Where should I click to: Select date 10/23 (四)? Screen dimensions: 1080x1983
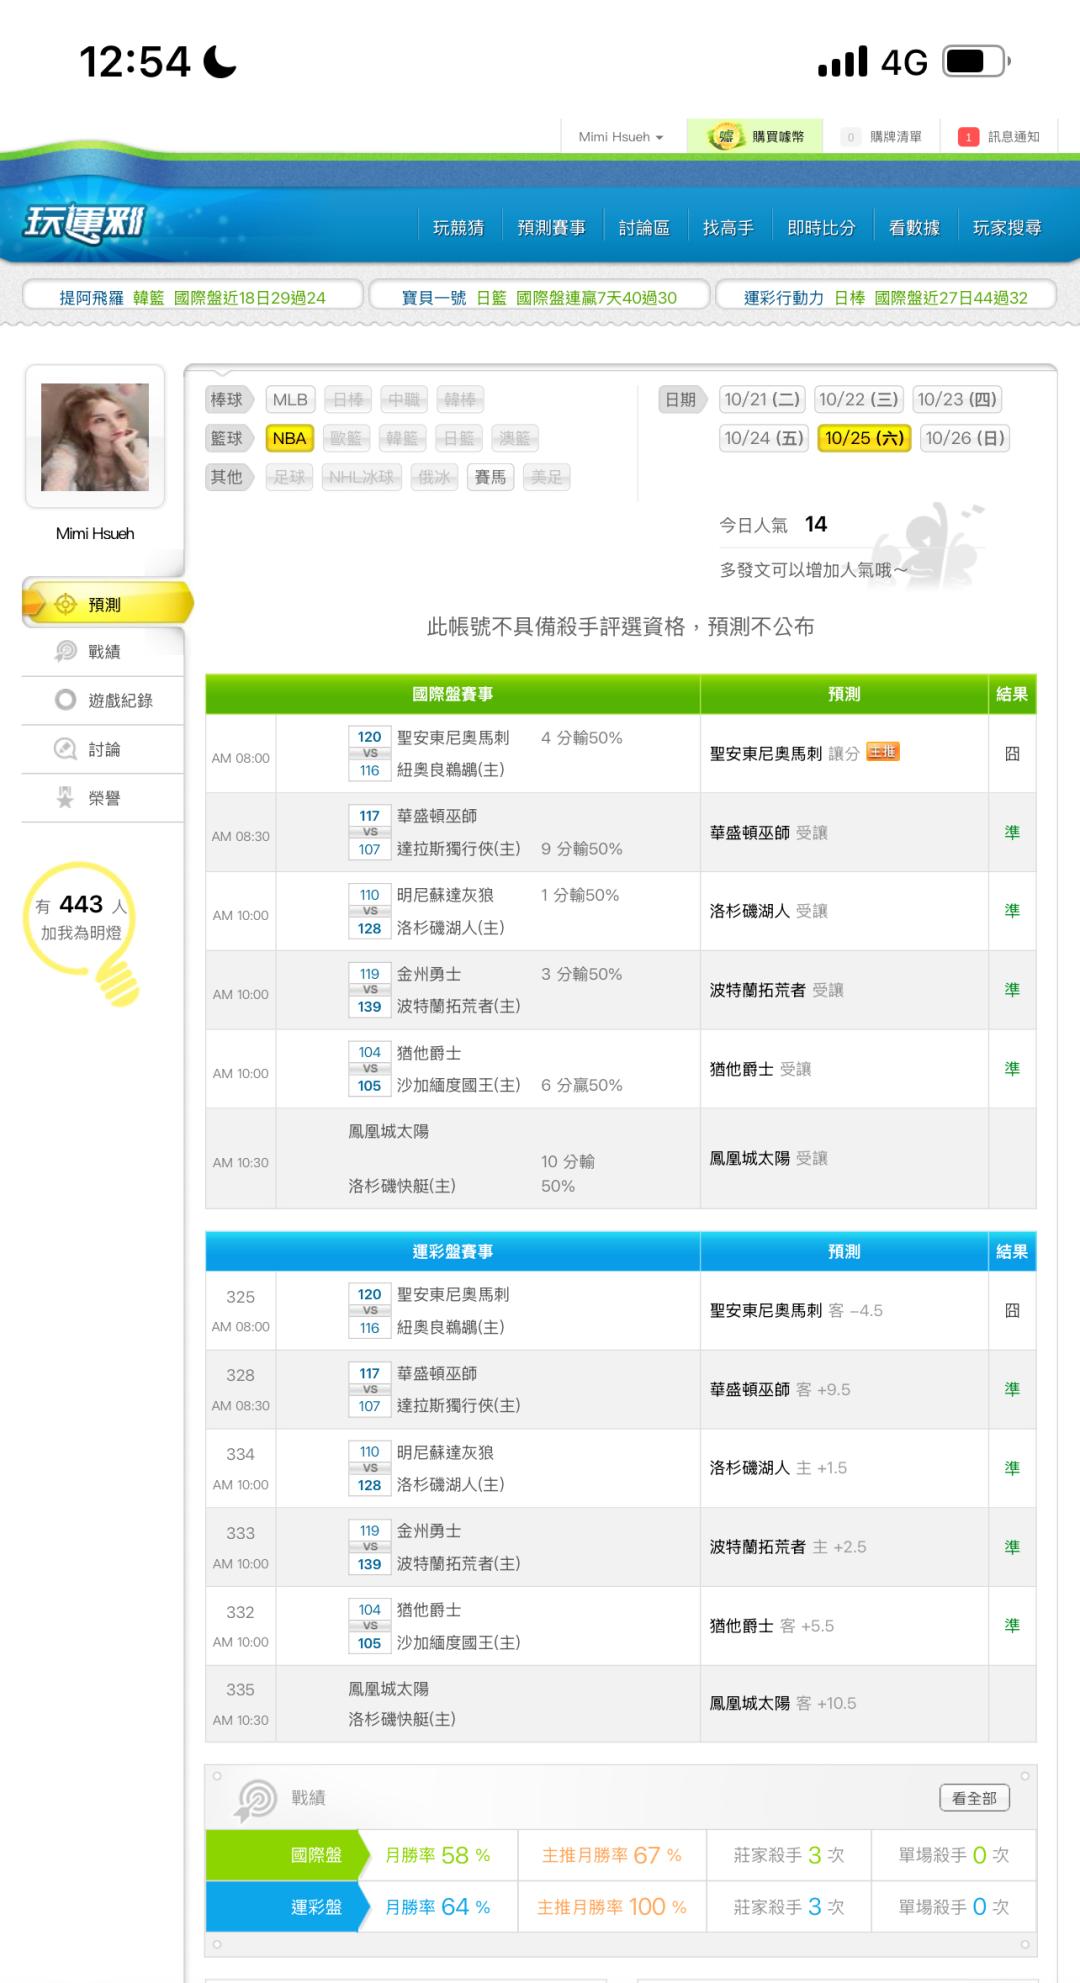point(957,400)
